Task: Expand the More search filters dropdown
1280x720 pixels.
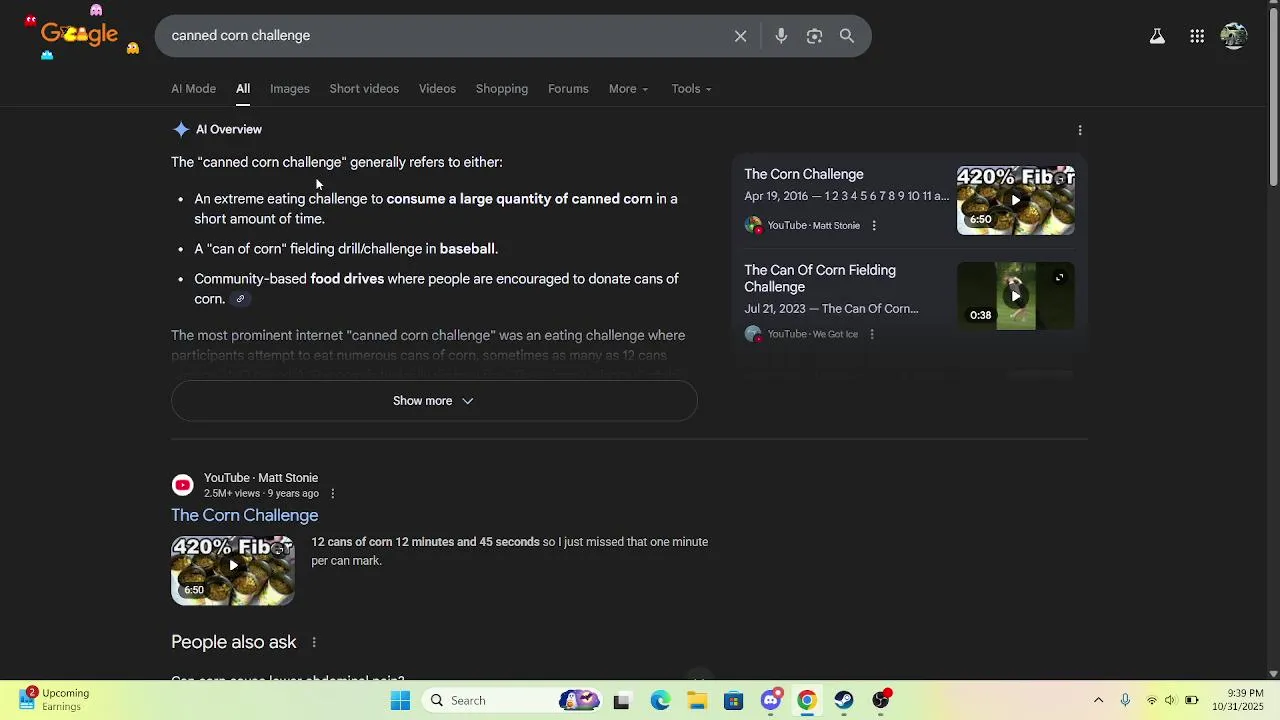Action: (629, 89)
